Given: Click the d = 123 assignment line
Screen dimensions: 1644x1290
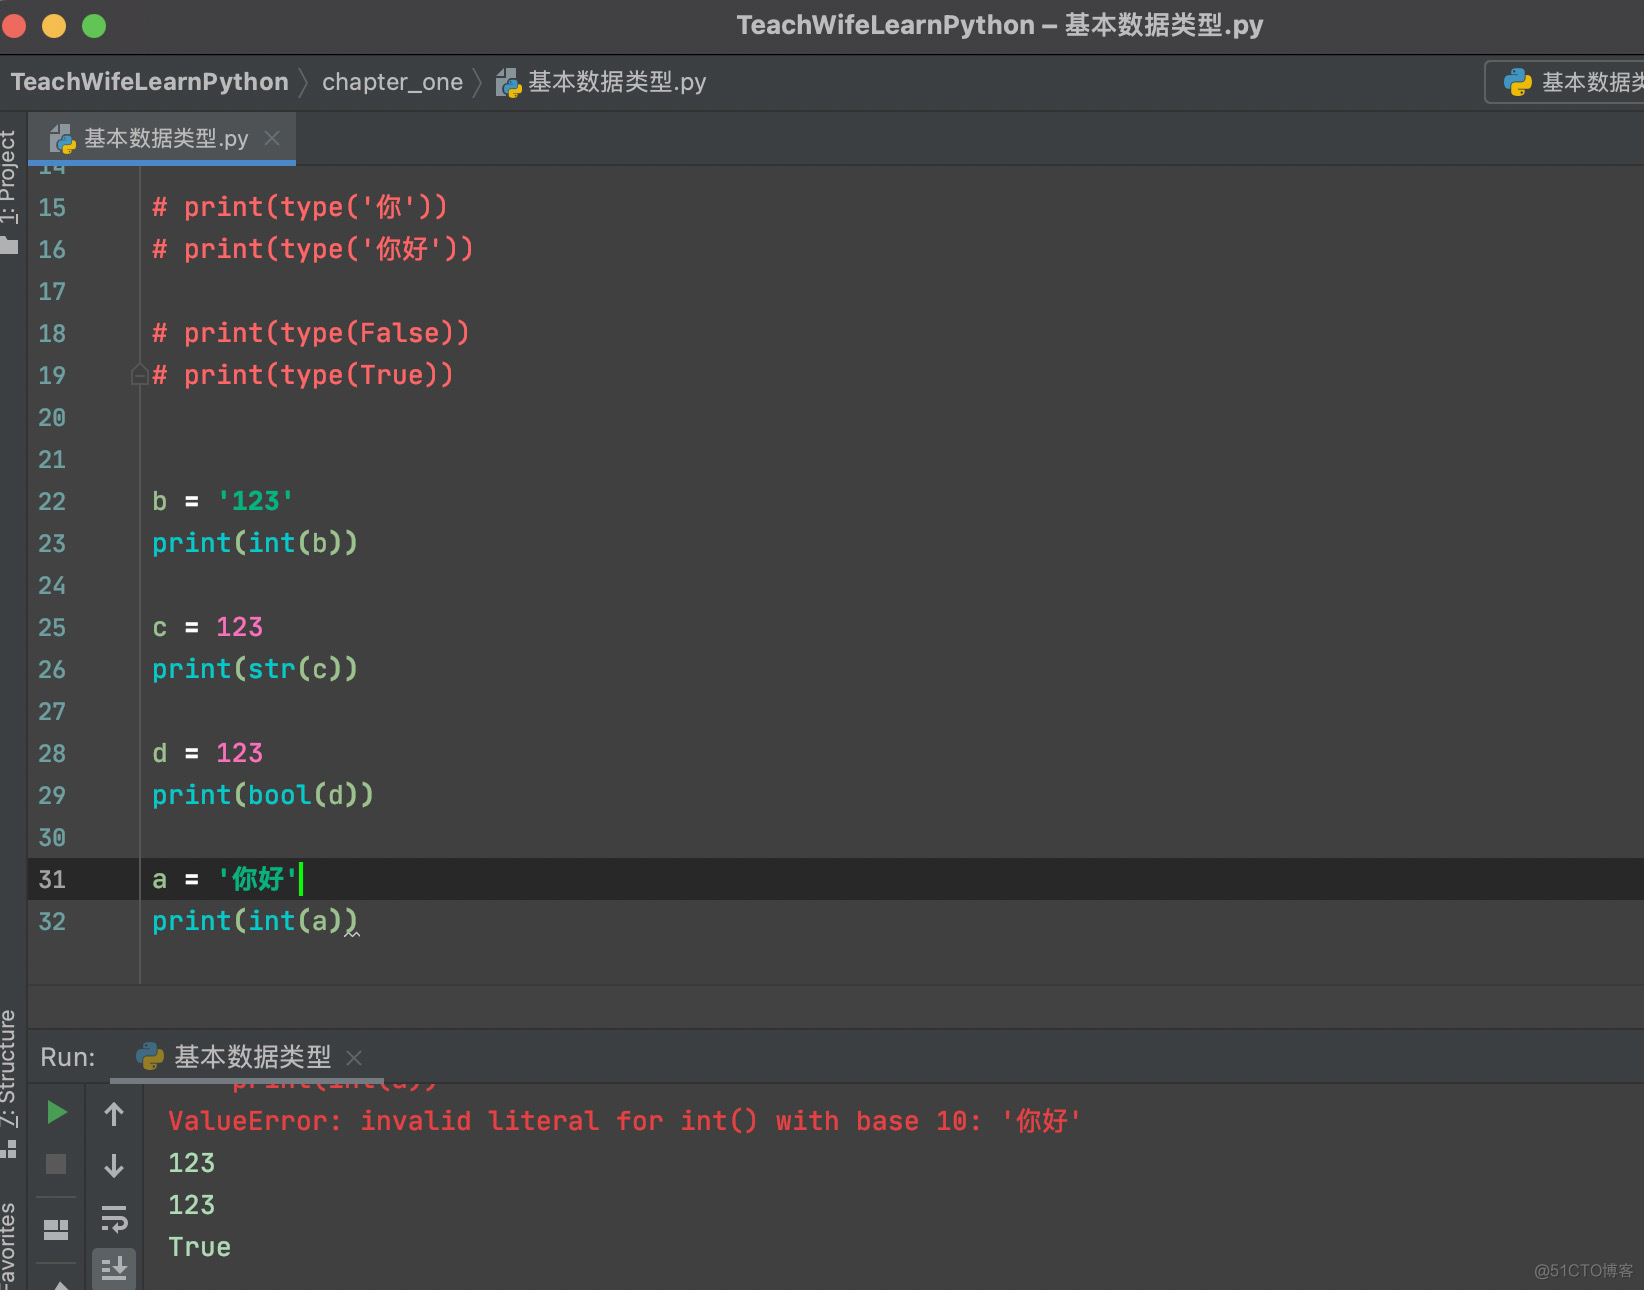Looking at the screenshot, I should pyautogui.click(x=207, y=753).
